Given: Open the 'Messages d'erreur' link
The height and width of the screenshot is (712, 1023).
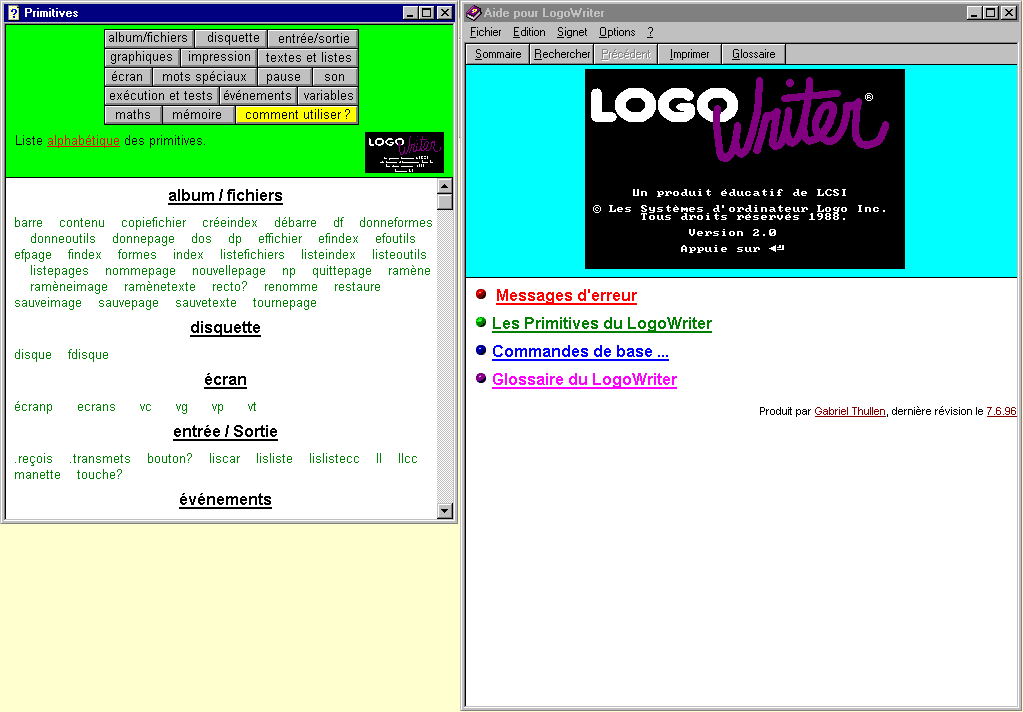Looking at the screenshot, I should [x=566, y=296].
